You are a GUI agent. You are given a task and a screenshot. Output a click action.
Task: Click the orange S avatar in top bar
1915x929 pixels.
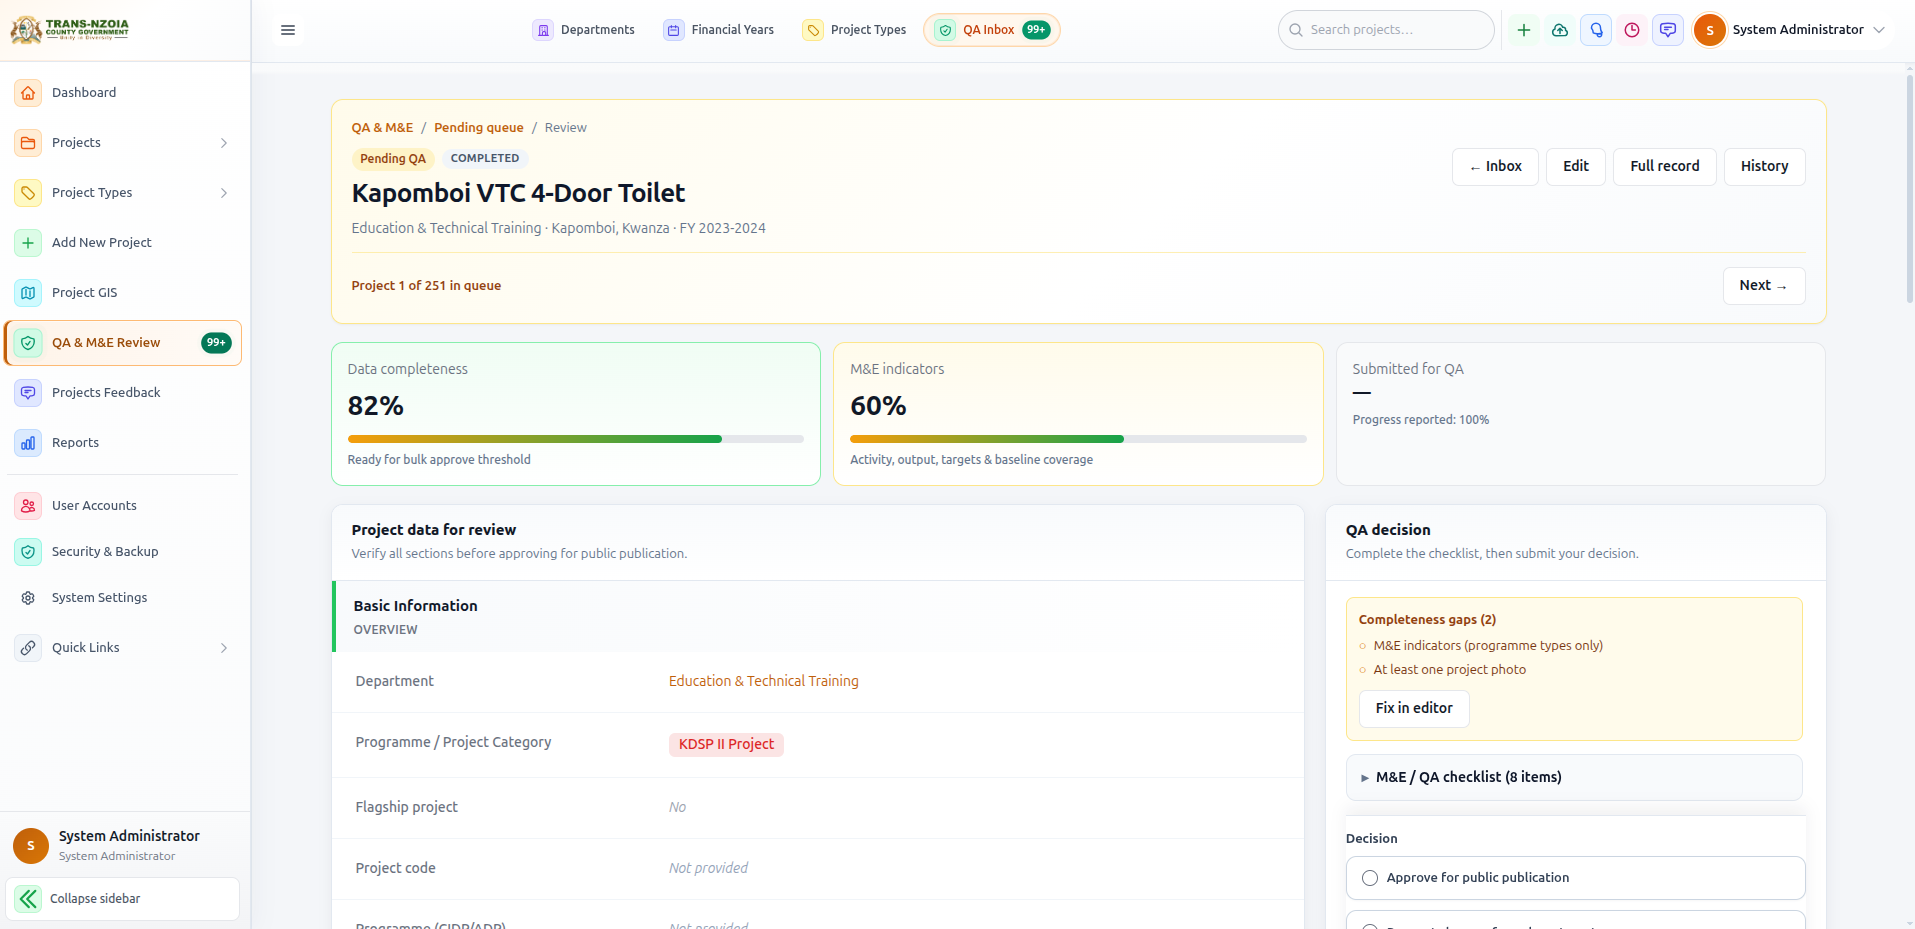coord(1710,30)
